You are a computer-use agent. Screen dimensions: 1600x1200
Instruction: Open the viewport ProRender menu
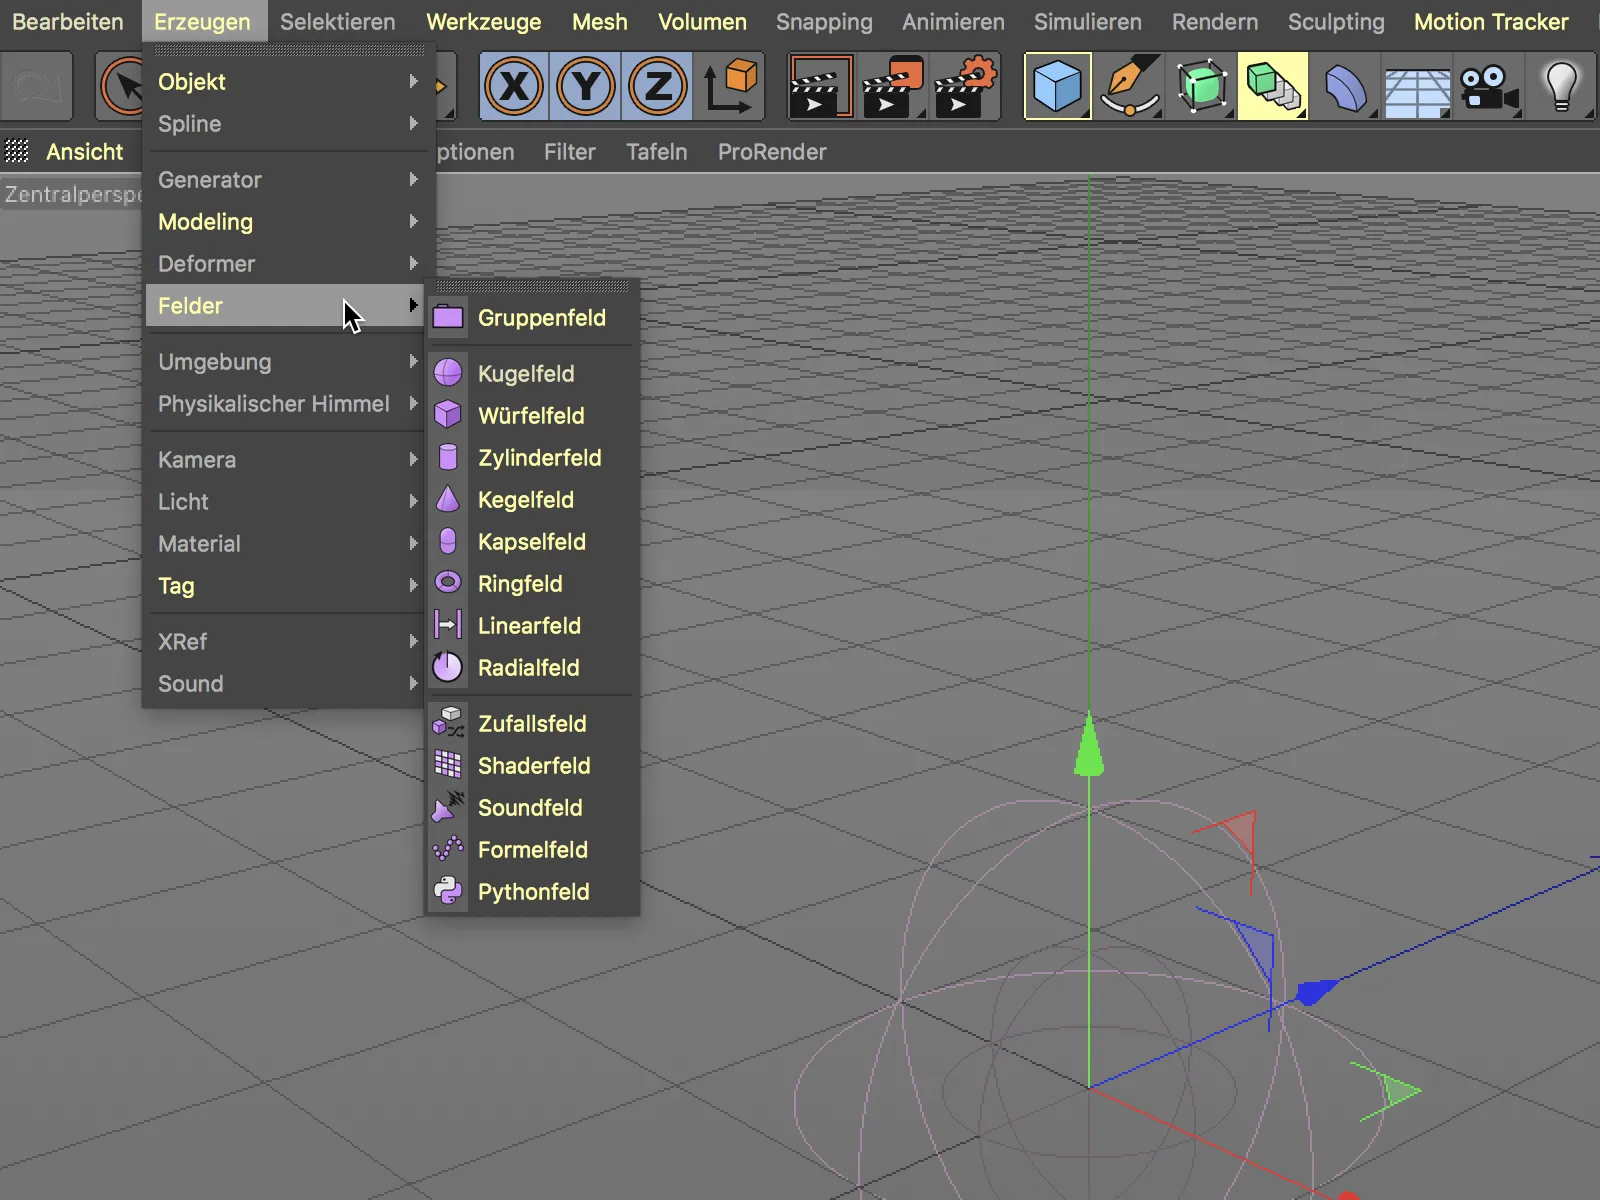point(772,152)
